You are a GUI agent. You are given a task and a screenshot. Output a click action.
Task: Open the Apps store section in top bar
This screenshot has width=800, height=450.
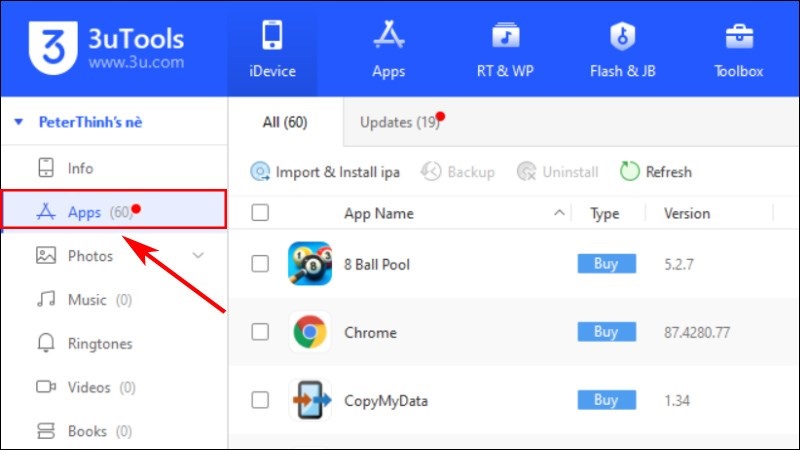(x=388, y=49)
